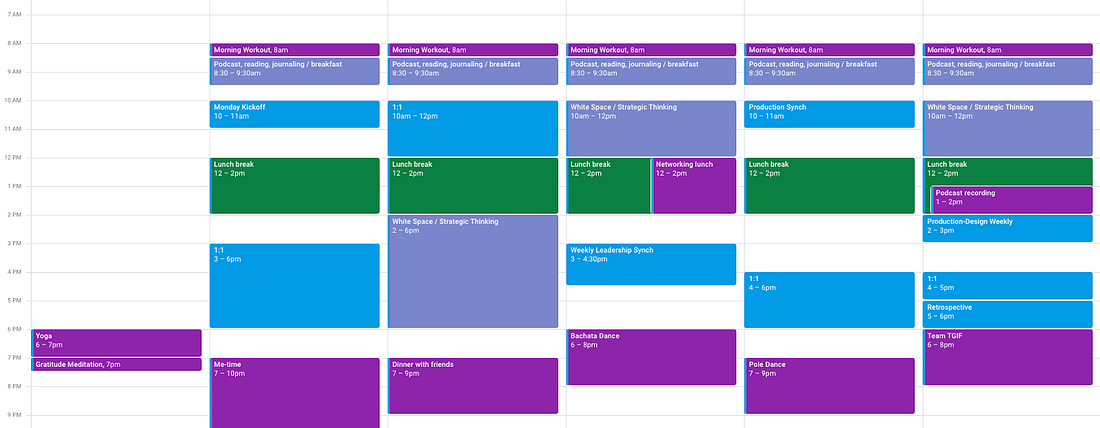Open the Production Synch 10 – 11am event
The width and height of the screenshot is (1100, 428).
[829, 114]
